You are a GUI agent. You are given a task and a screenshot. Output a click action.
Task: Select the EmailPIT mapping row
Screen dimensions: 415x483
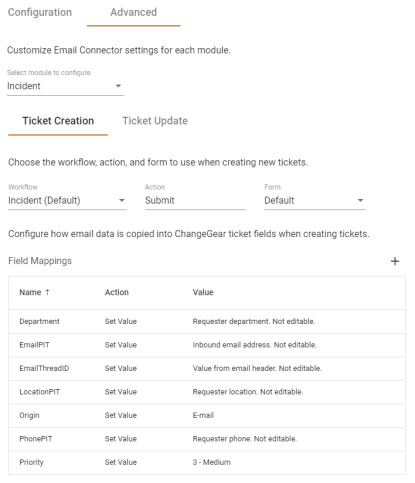207,345
